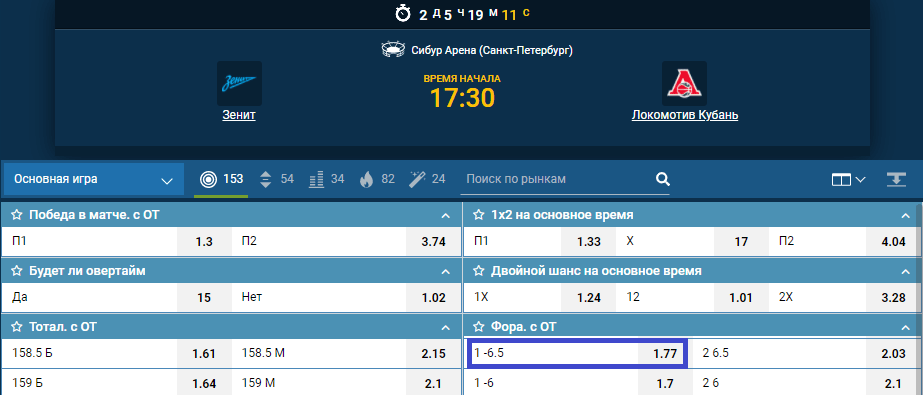
Task: Select the statistics bars tab showing 34
Action: [x=327, y=179]
